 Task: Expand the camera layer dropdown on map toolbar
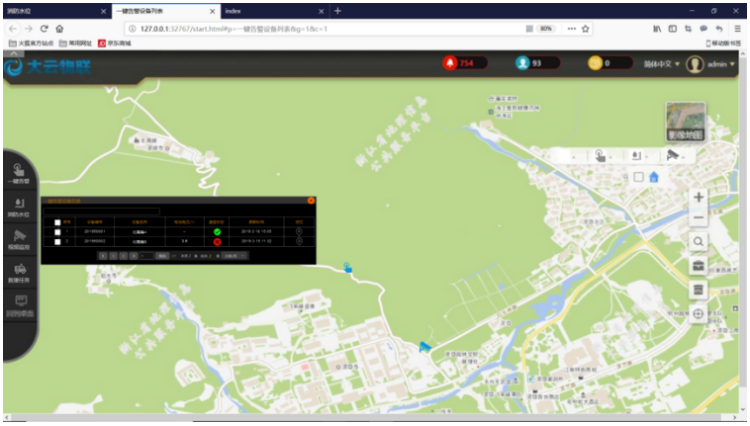coord(675,155)
